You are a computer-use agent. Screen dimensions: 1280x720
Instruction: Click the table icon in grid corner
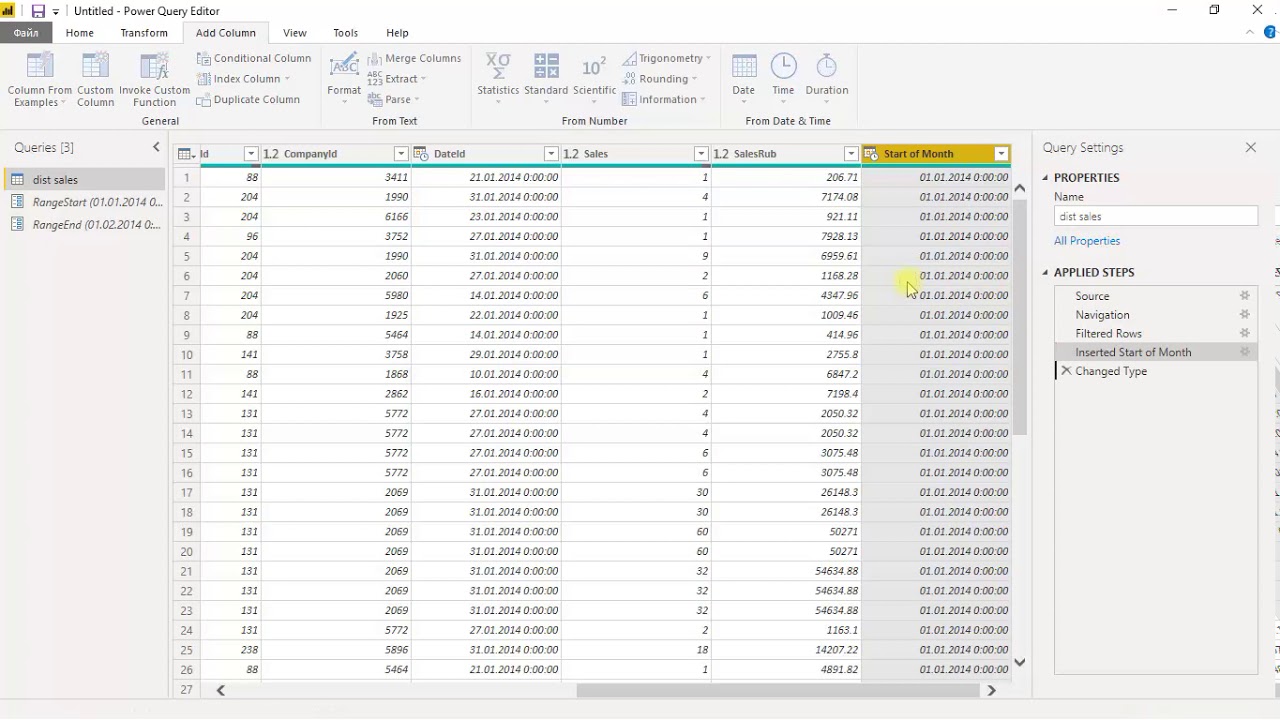[185, 154]
